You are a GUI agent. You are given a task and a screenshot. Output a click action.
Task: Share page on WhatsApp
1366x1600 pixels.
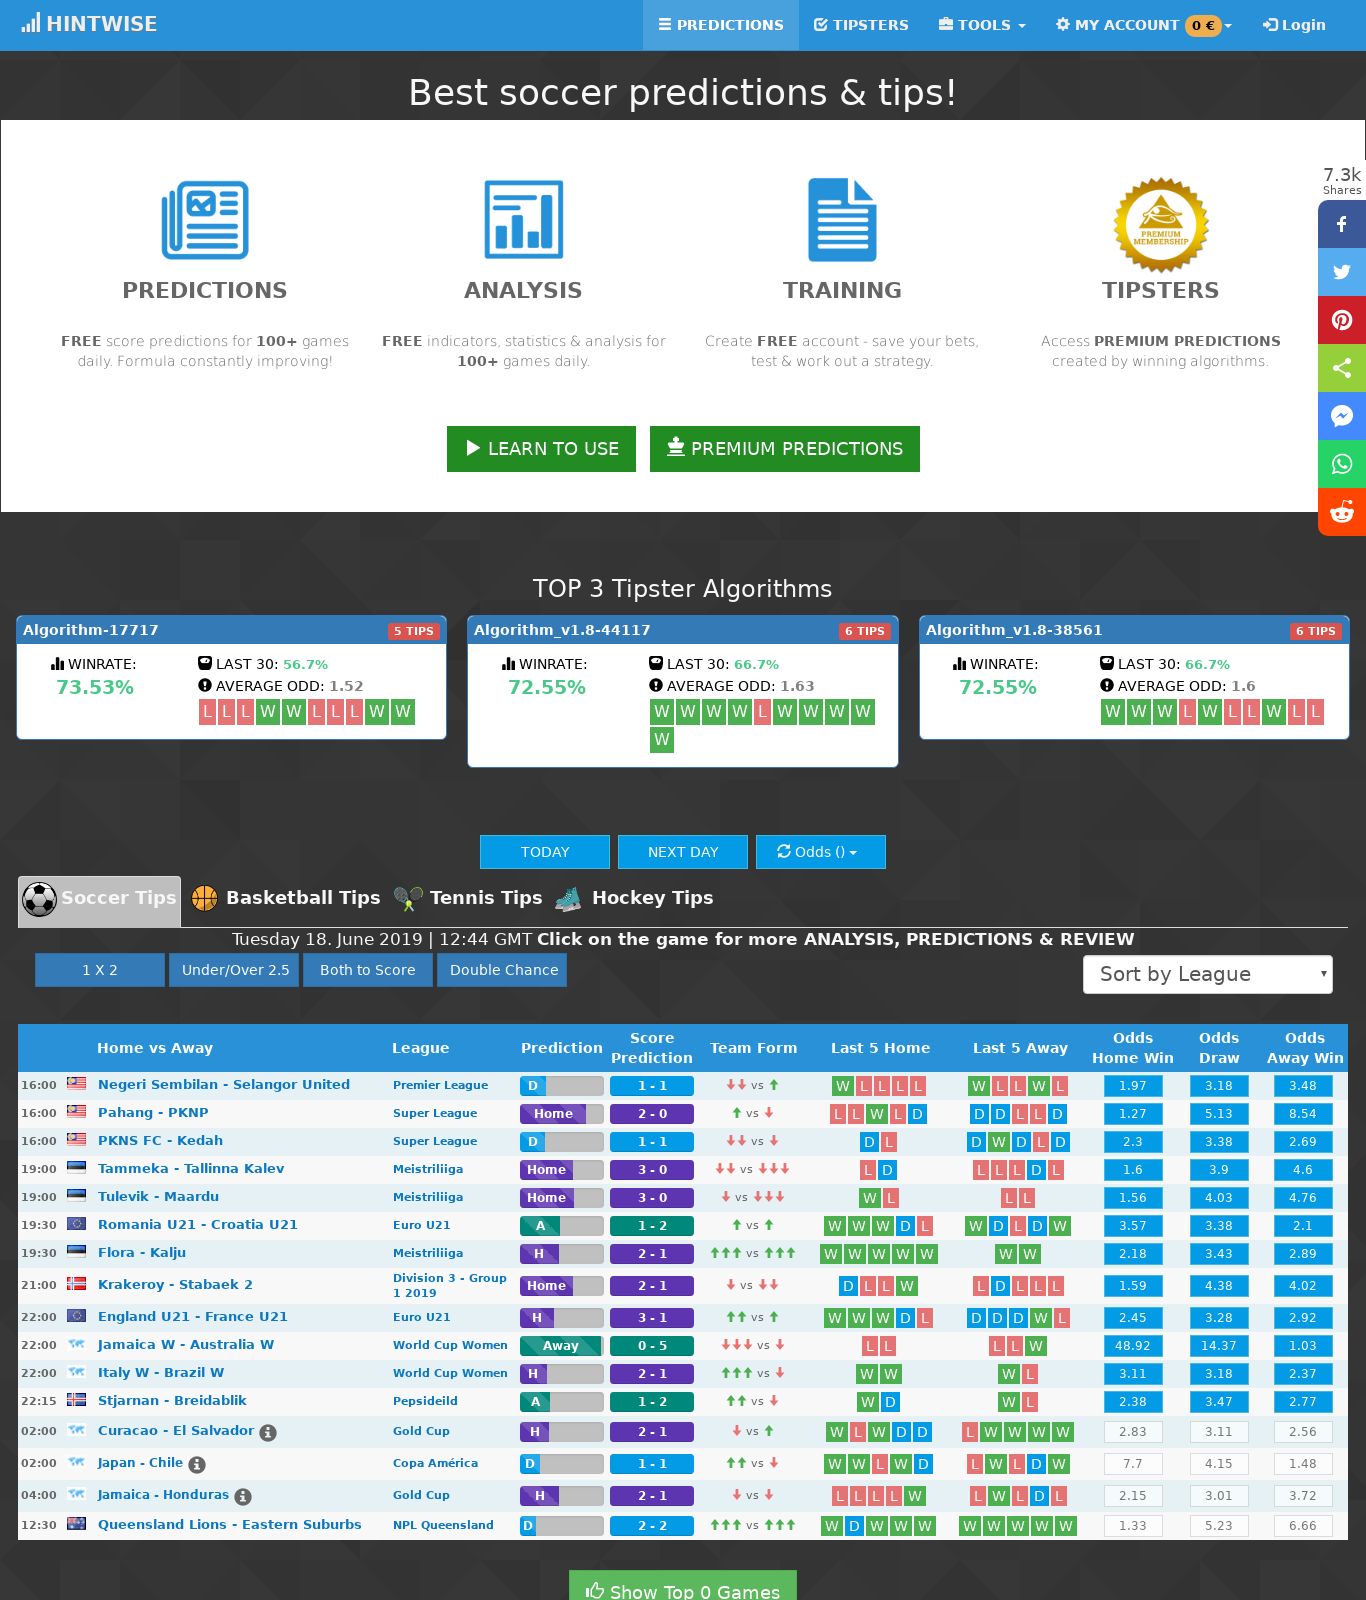(x=1342, y=464)
